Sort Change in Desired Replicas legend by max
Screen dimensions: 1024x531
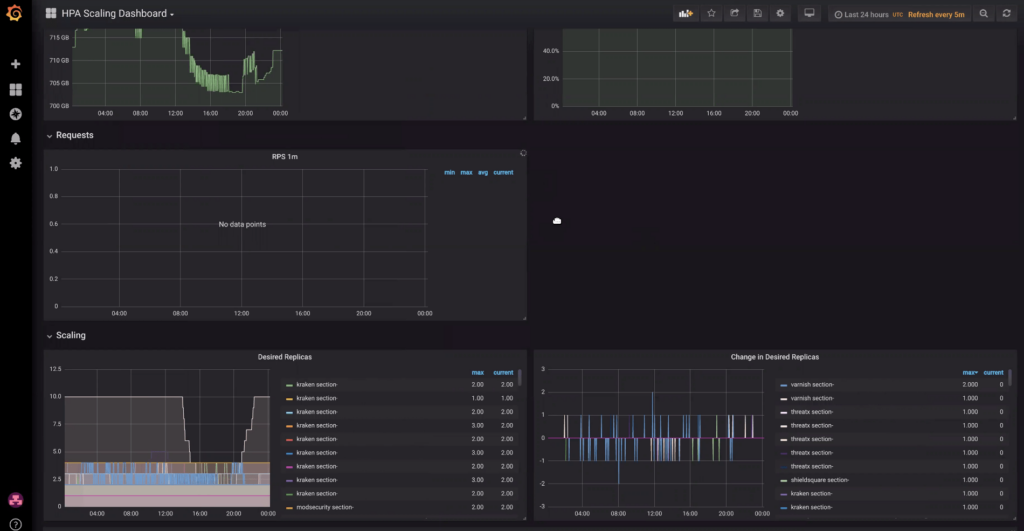click(x=970, y=373)
